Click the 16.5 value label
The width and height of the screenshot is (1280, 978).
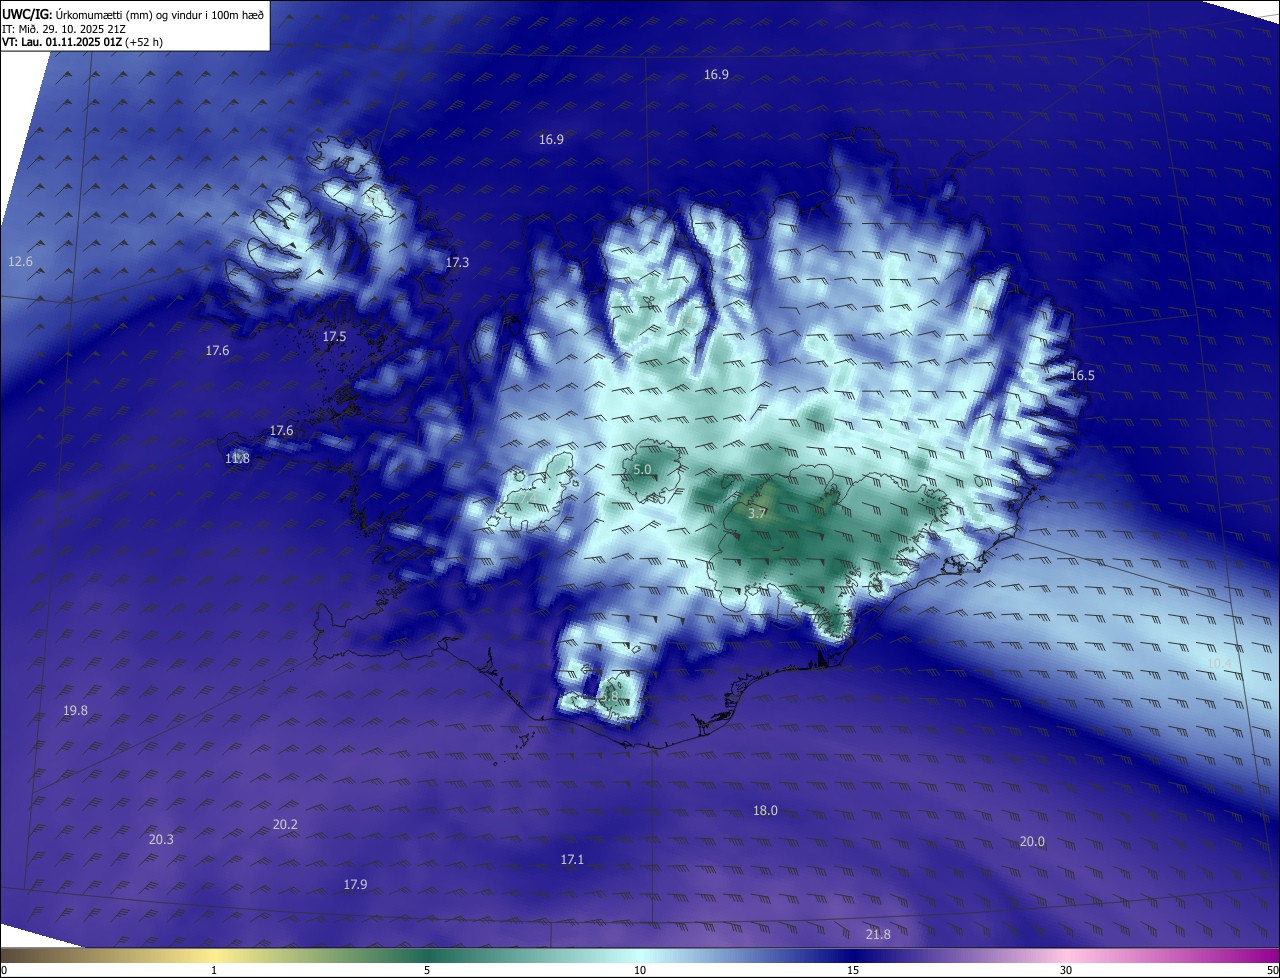pyautogui.click(x=1082, y=376)
